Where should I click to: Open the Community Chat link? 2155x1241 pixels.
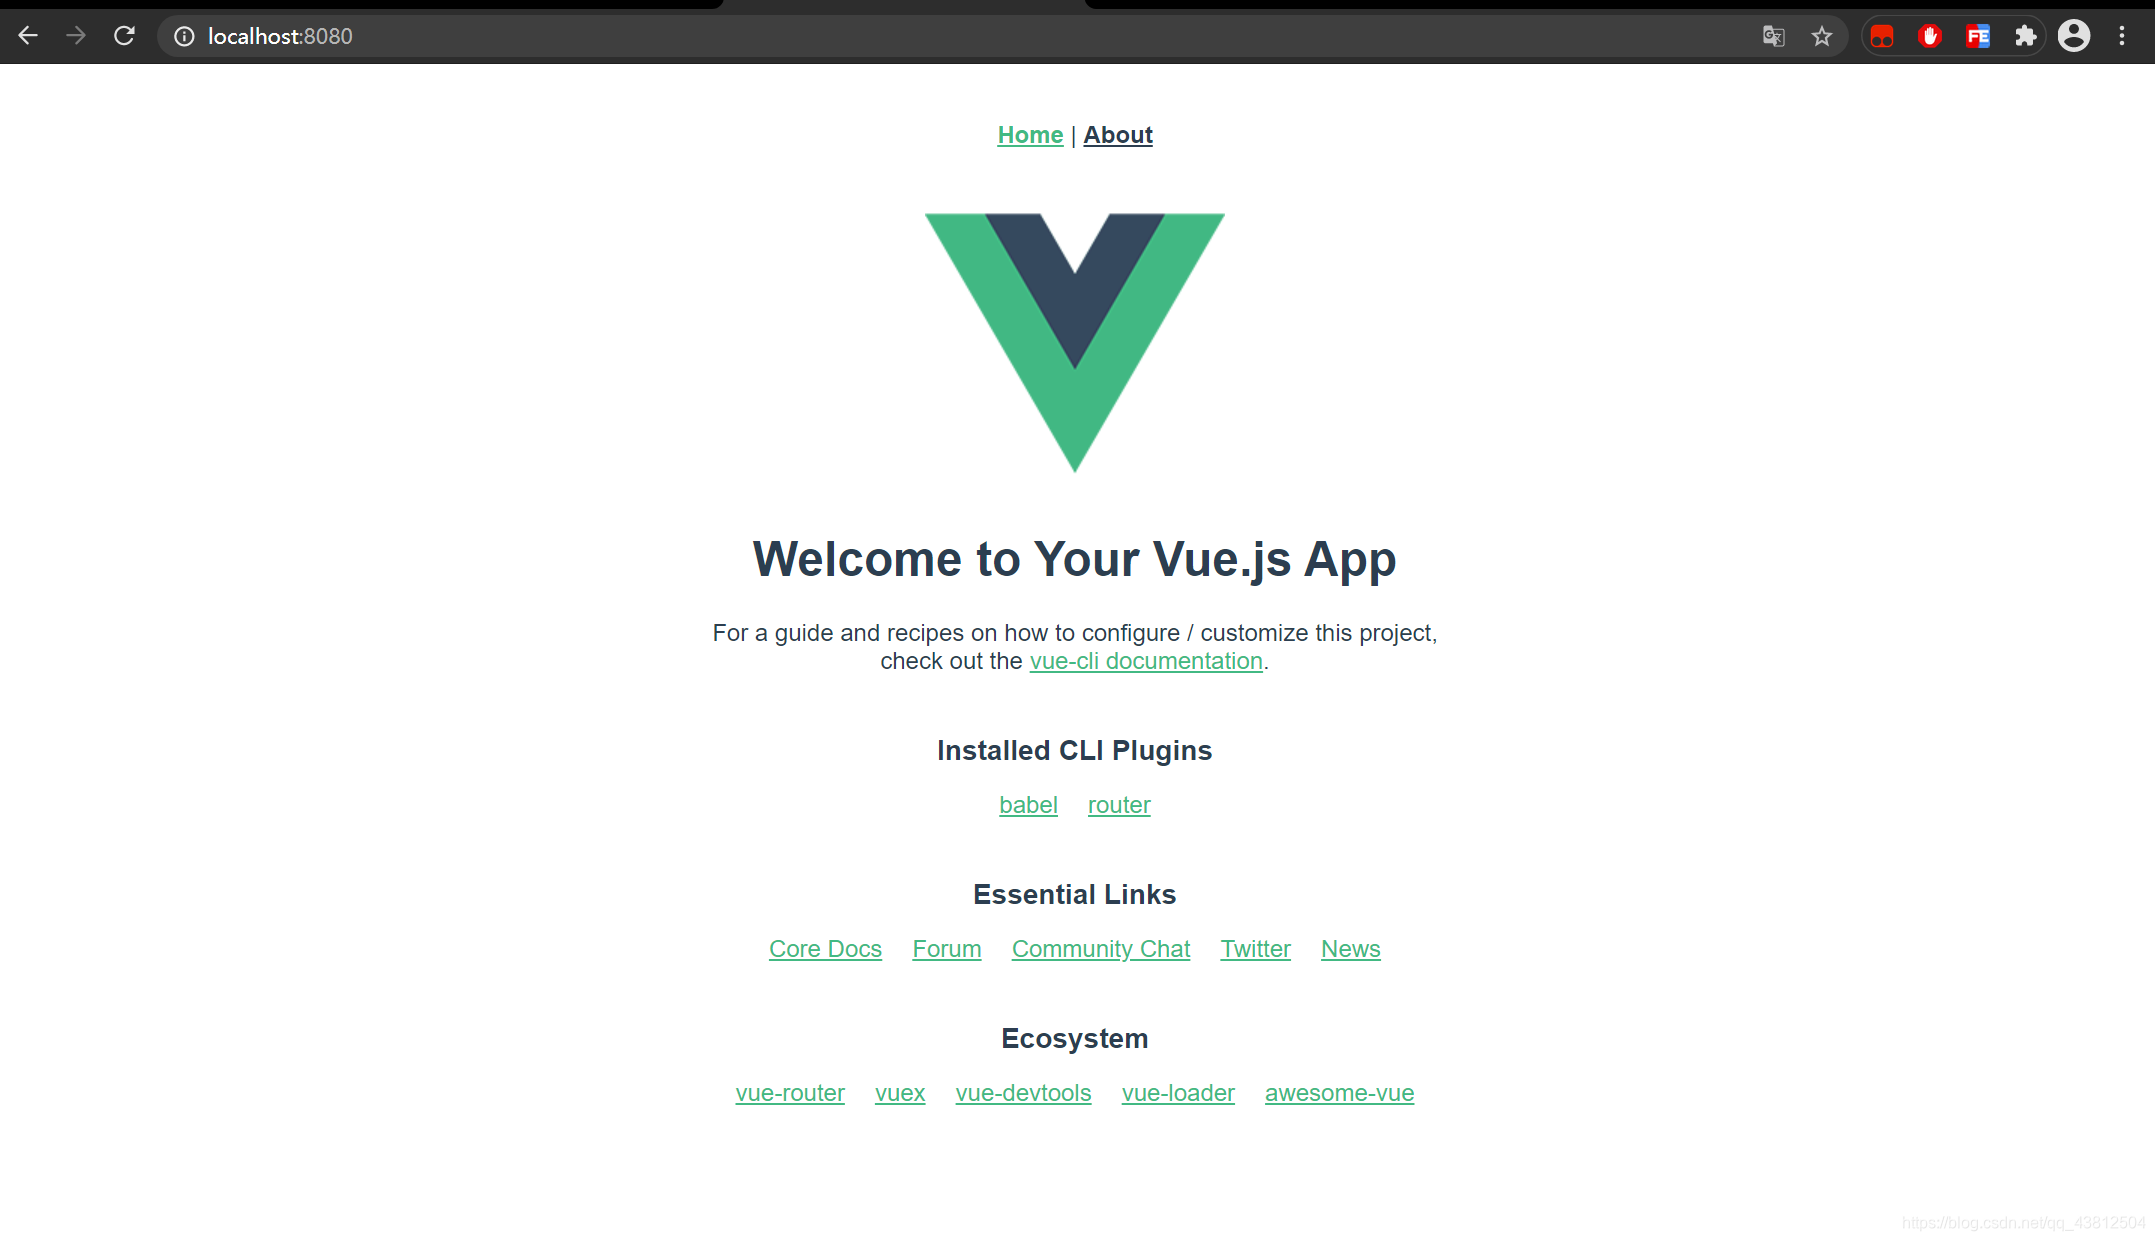[1101, 948]
